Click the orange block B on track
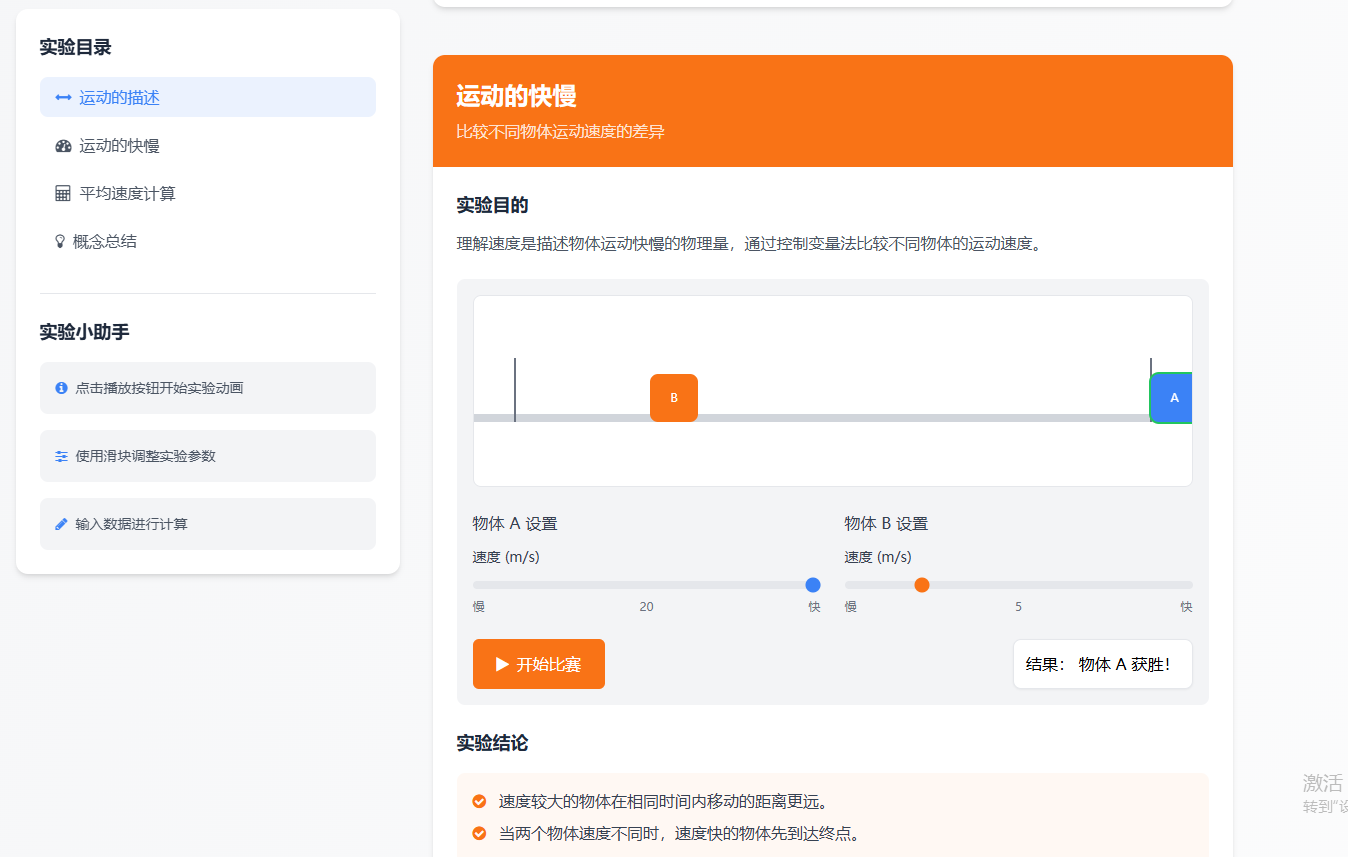This screenshot has width=1348, height=857. (674, 398)
